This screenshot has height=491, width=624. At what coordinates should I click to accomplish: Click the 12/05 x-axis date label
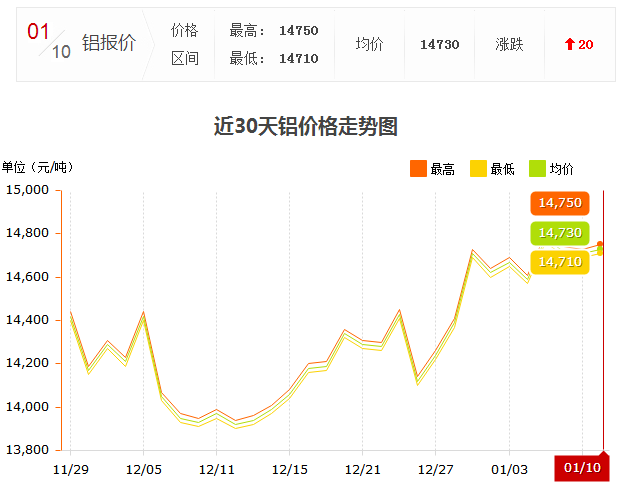(143, 467)
